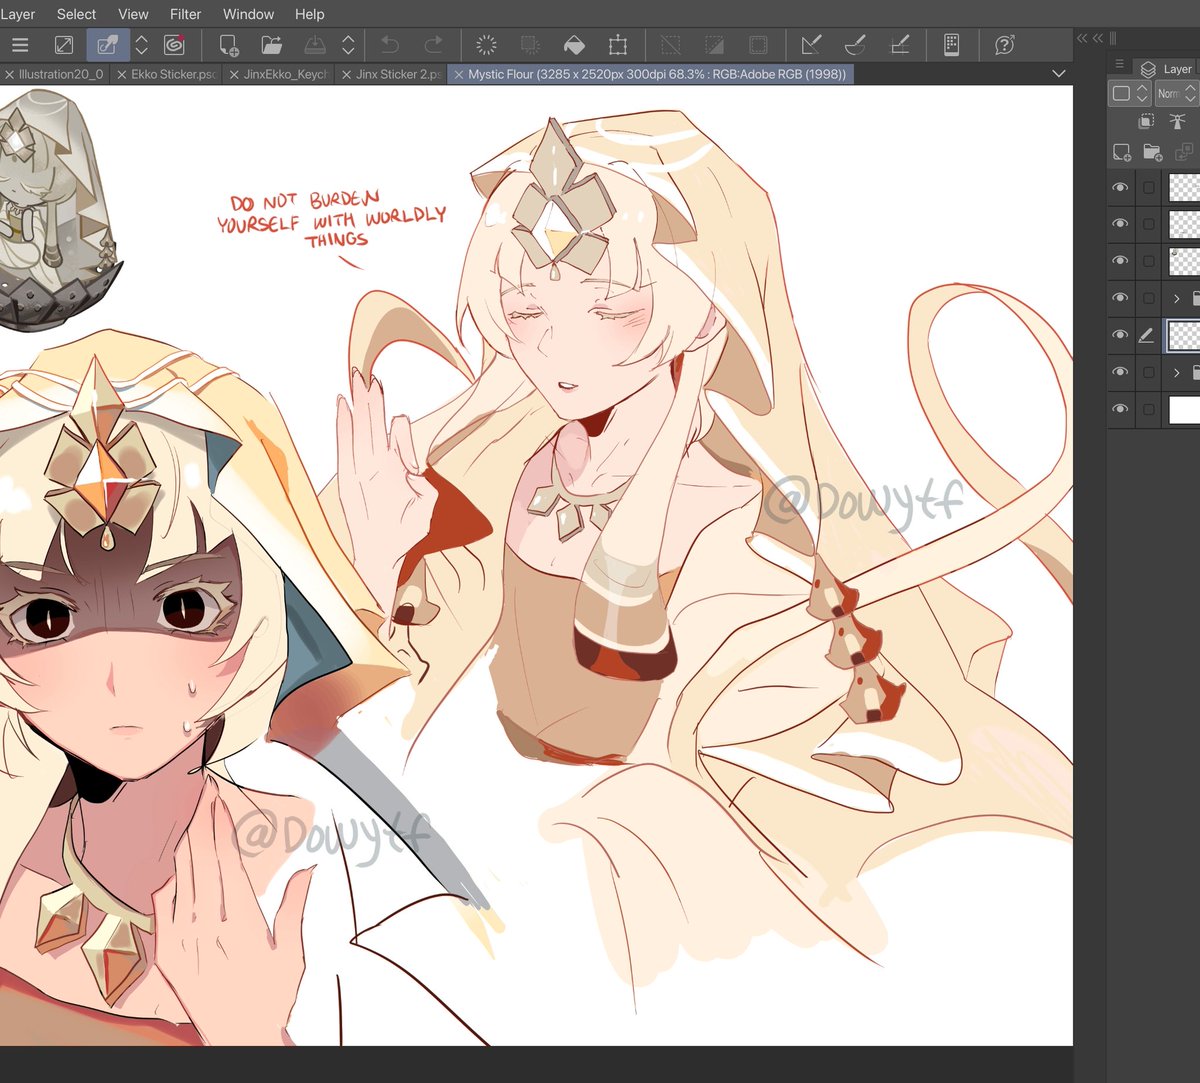Viewport: 1200px width, 1083px height.
Task: Collapse the right dock with first double-arrow
Action: coord(1082,38)
